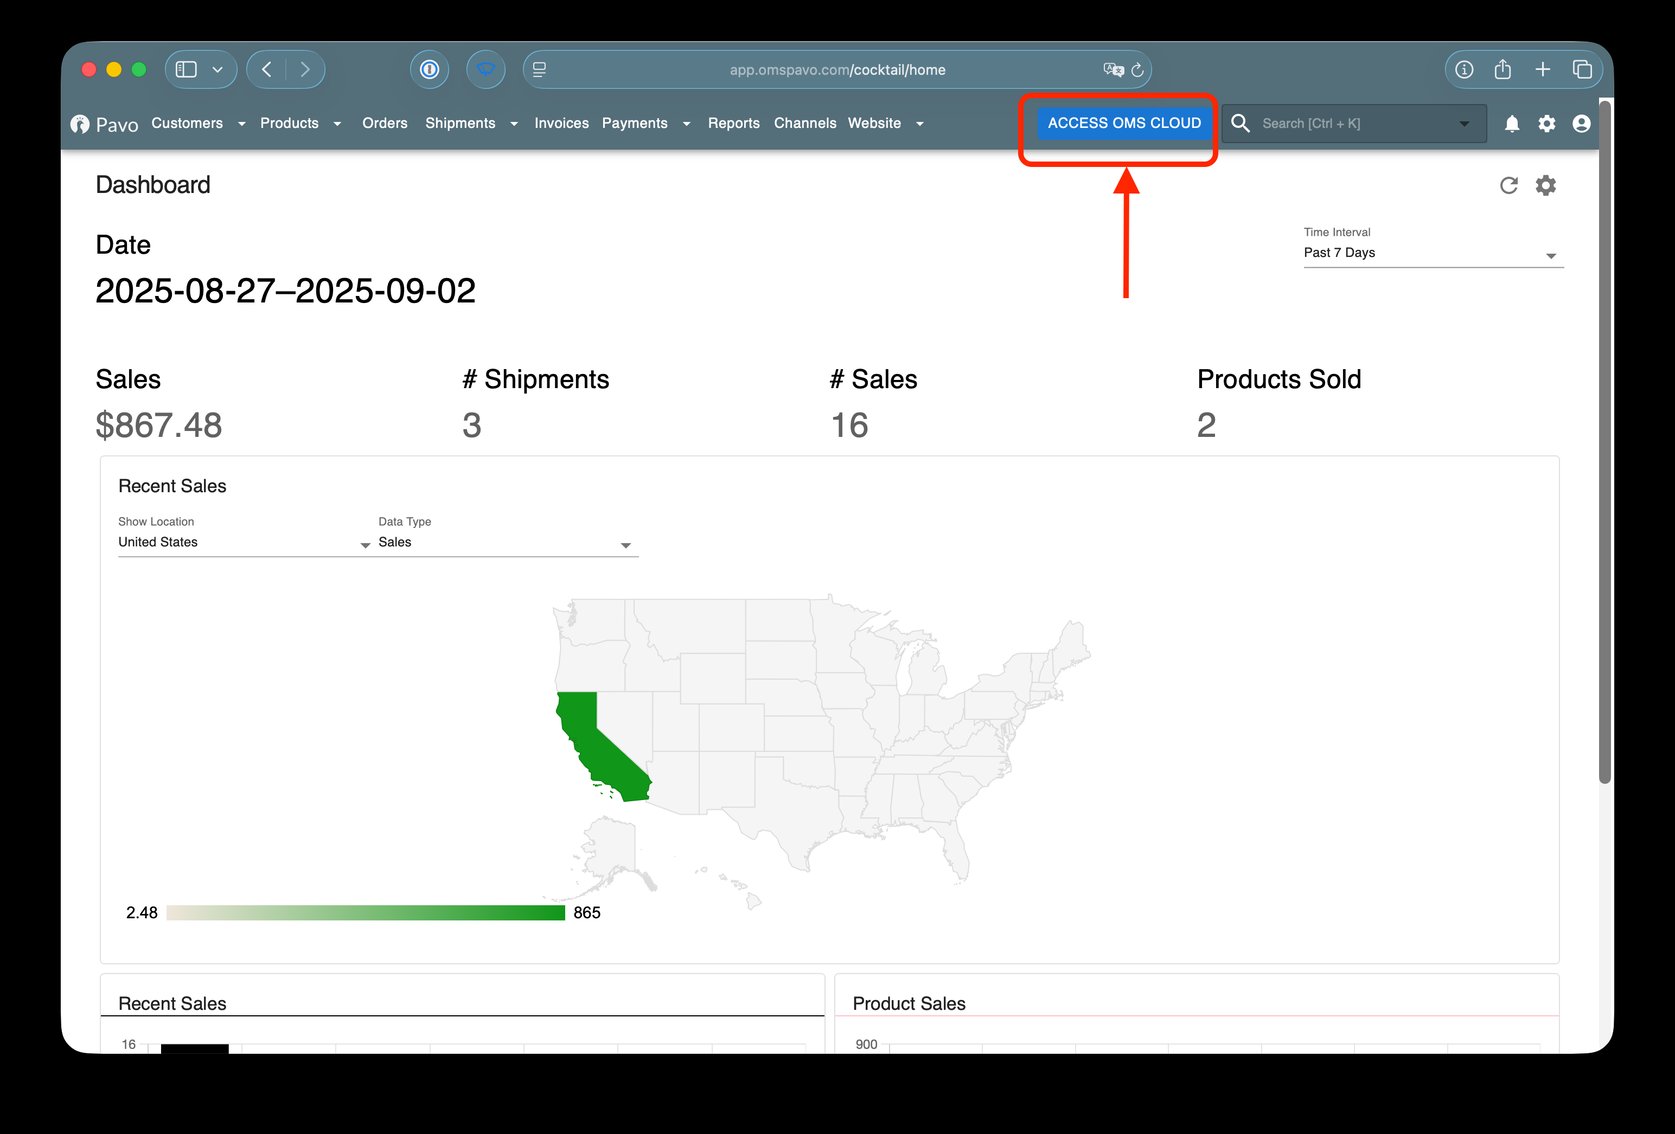Open the Orders menu item
Screen dimensions: 1675x1134
pyautogui.click(x=384, y=123)
